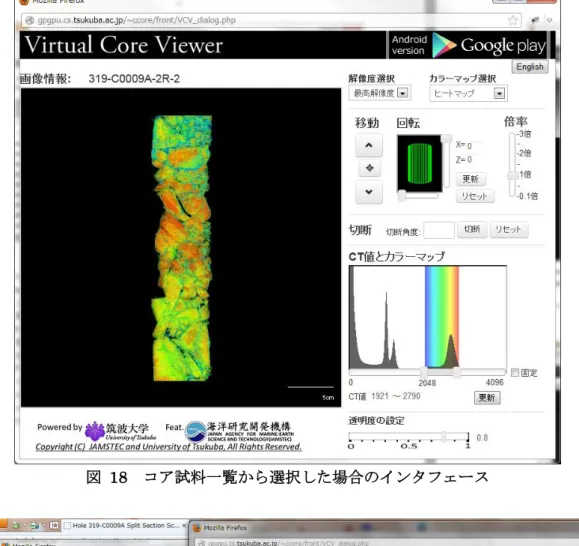Click the 更新 button under rotation X/Z values
579x546 pixels.
[x=470, y=179]
